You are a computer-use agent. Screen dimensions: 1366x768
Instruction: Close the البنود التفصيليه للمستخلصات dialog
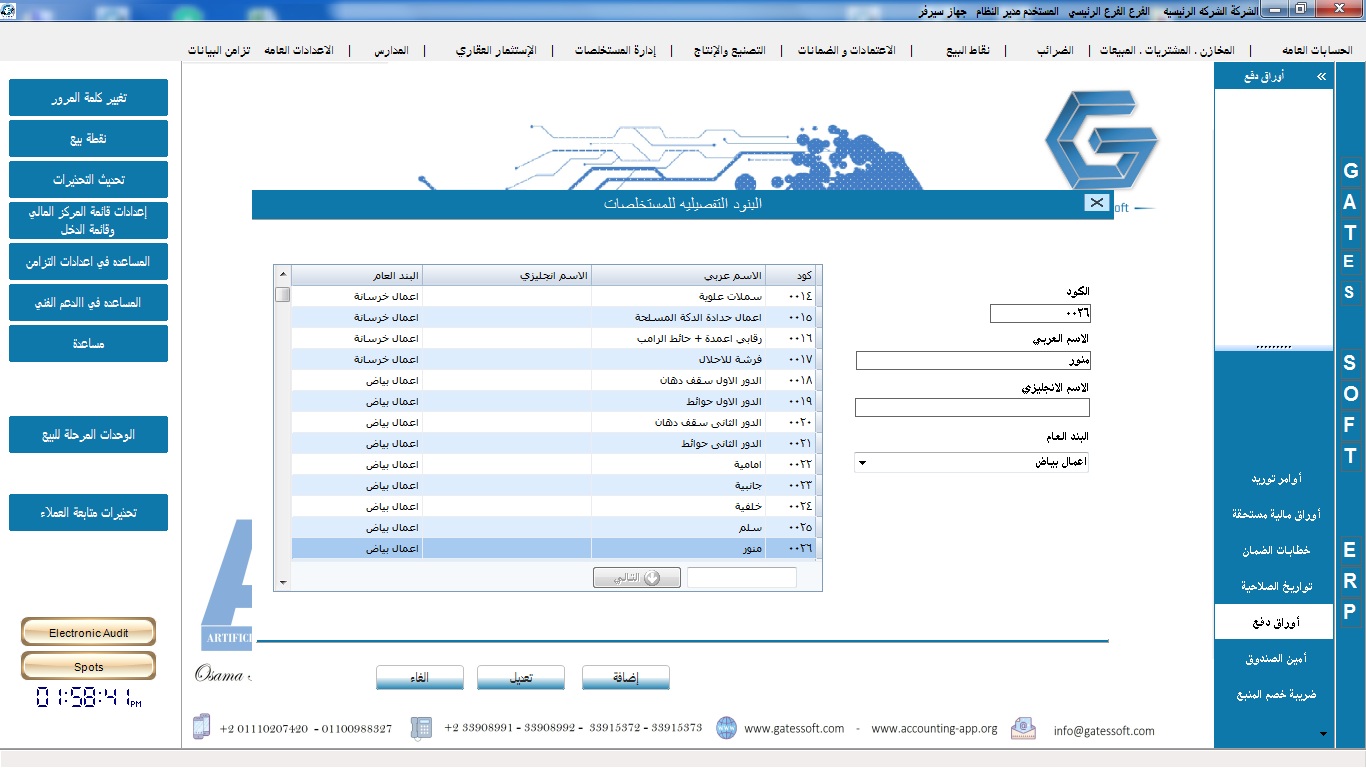(x=1097, y=203)
